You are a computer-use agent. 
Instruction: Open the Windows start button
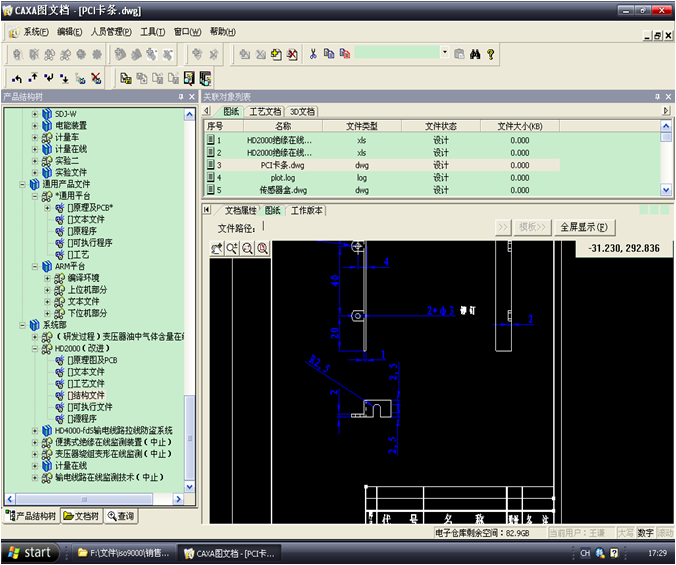[x=28, y=553]
